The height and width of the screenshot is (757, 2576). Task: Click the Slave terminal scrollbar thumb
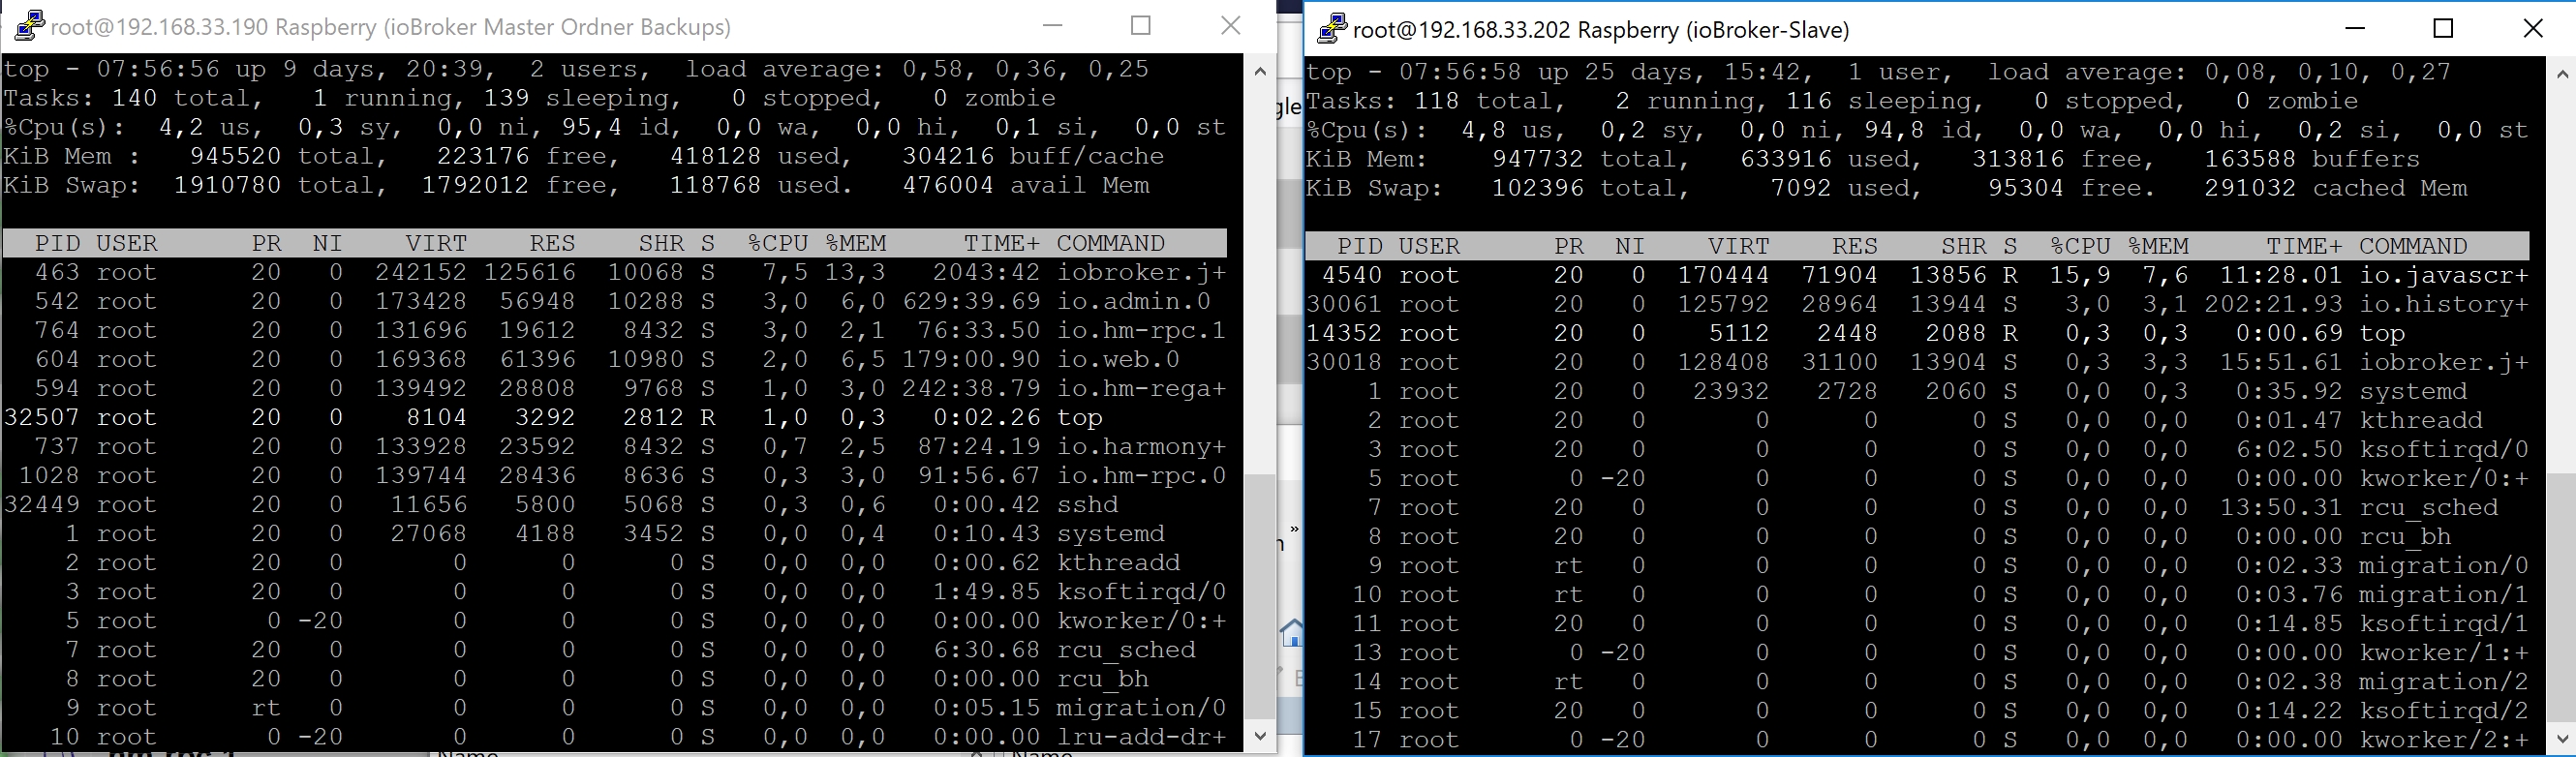[x=2561, y=597]
